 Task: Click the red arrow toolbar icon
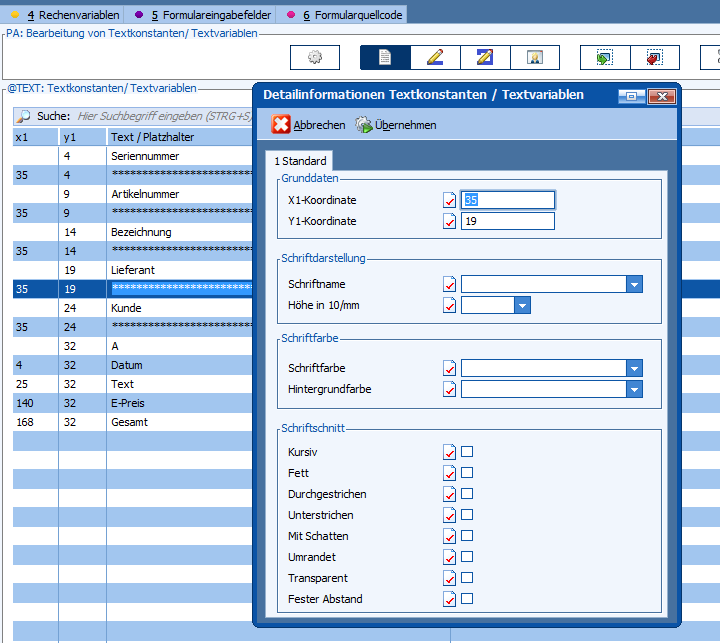654,58
